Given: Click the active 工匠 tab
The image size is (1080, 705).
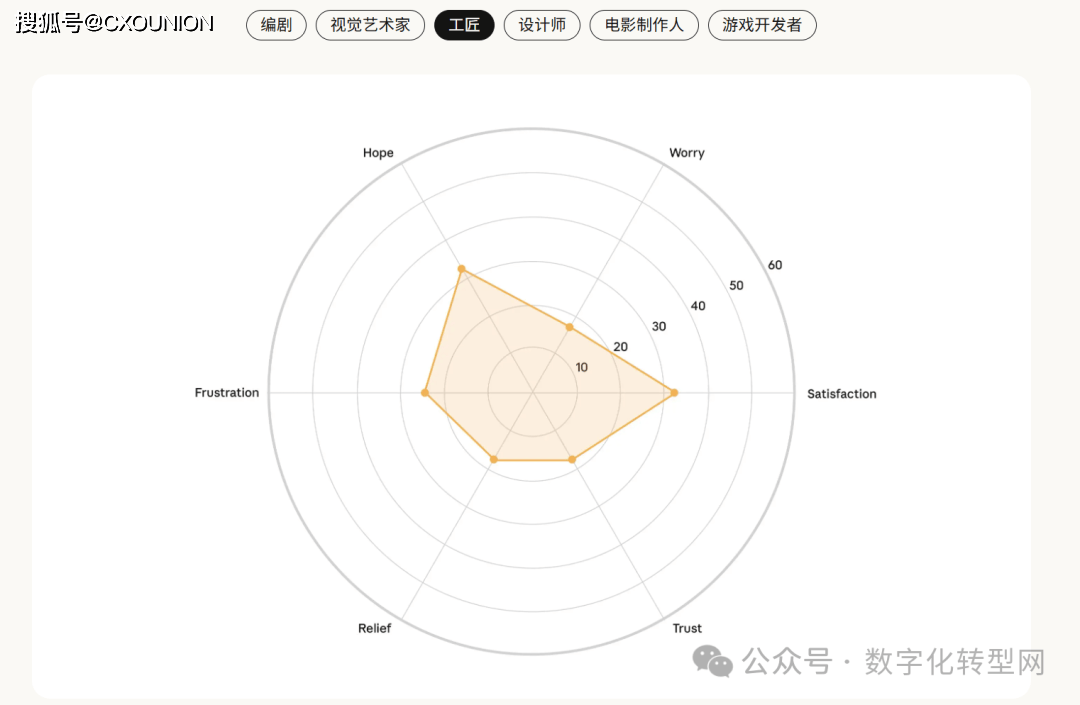Looking at the screenshot, I should (x=464, y=25).
